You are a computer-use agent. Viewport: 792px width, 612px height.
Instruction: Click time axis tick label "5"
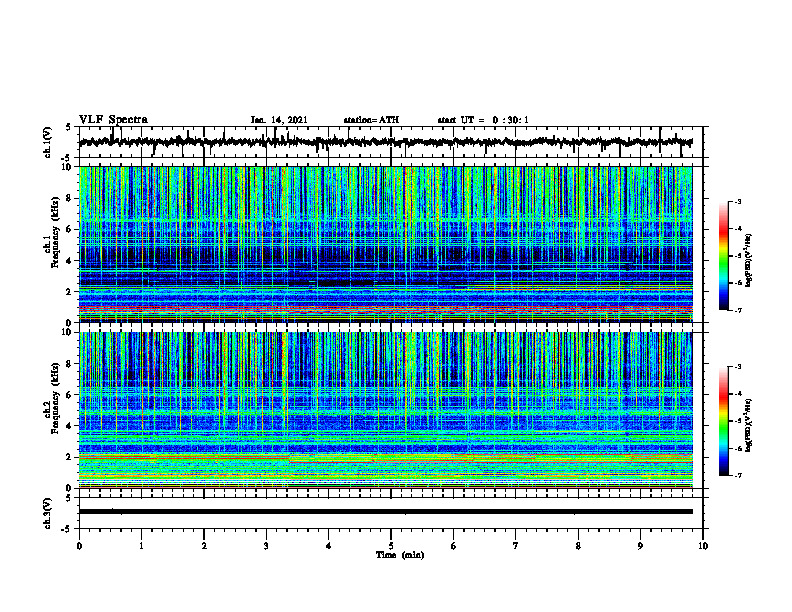(x=391, y=546)
